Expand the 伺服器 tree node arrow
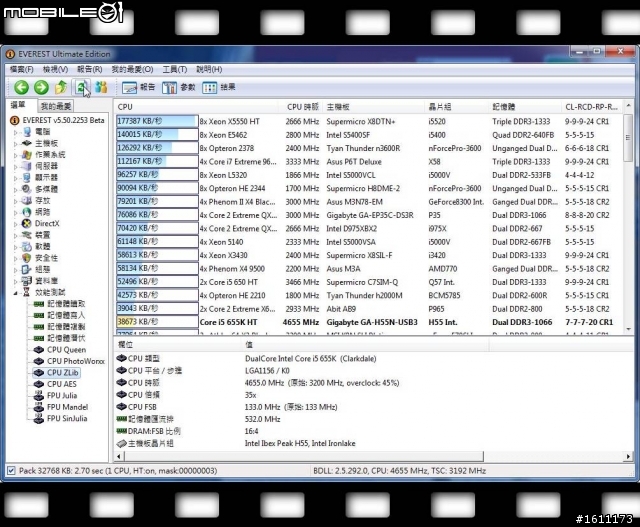This screenshot has width=640, height=527. coord(16,166)
